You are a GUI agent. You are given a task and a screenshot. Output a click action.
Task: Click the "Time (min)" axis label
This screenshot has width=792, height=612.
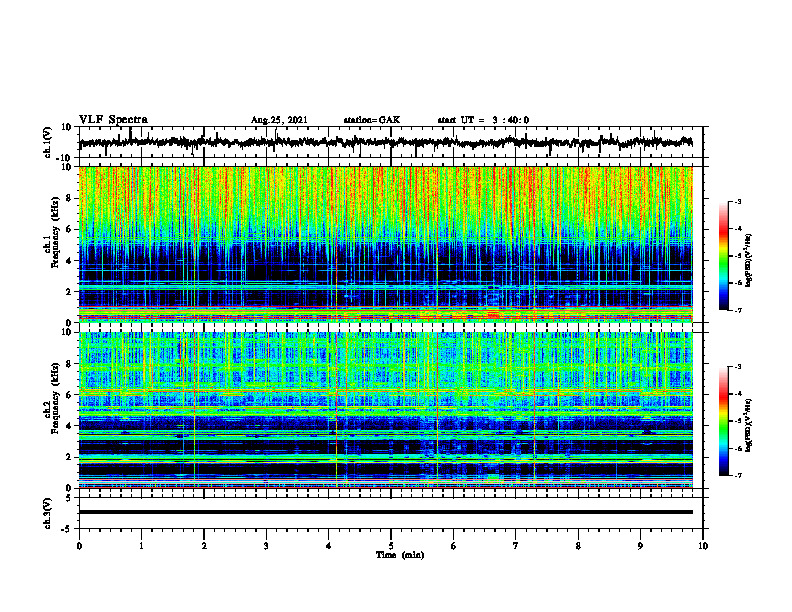tap(400, 555)
